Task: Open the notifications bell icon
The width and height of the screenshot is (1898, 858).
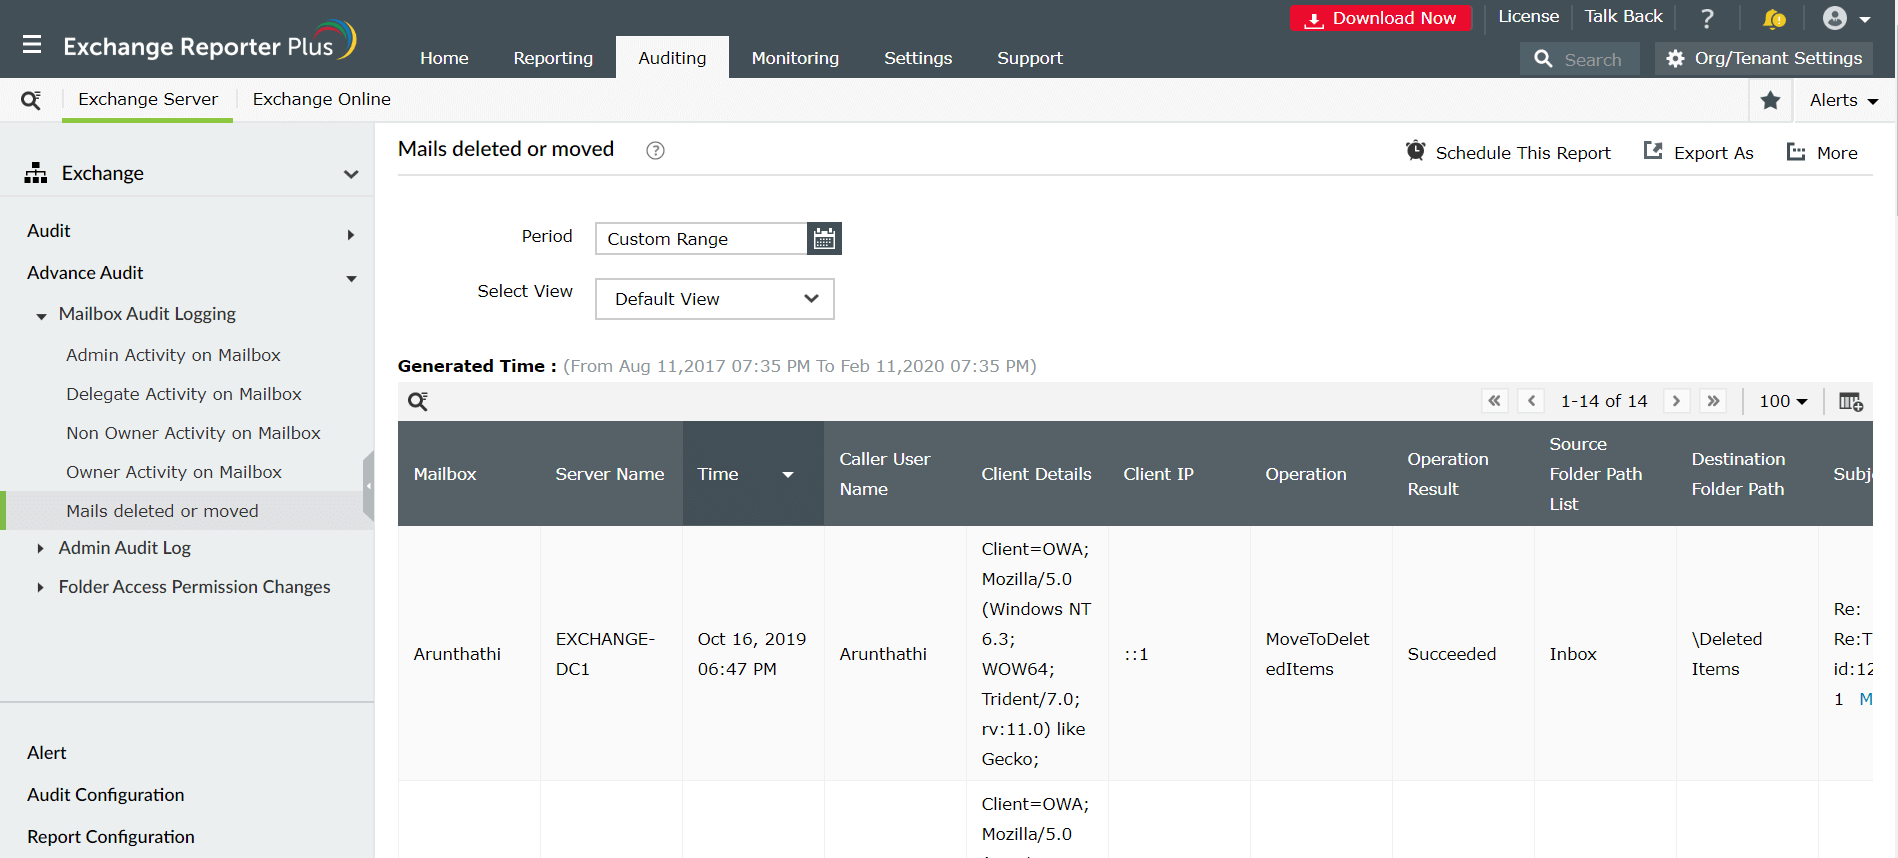Action: click(1774, 18)
